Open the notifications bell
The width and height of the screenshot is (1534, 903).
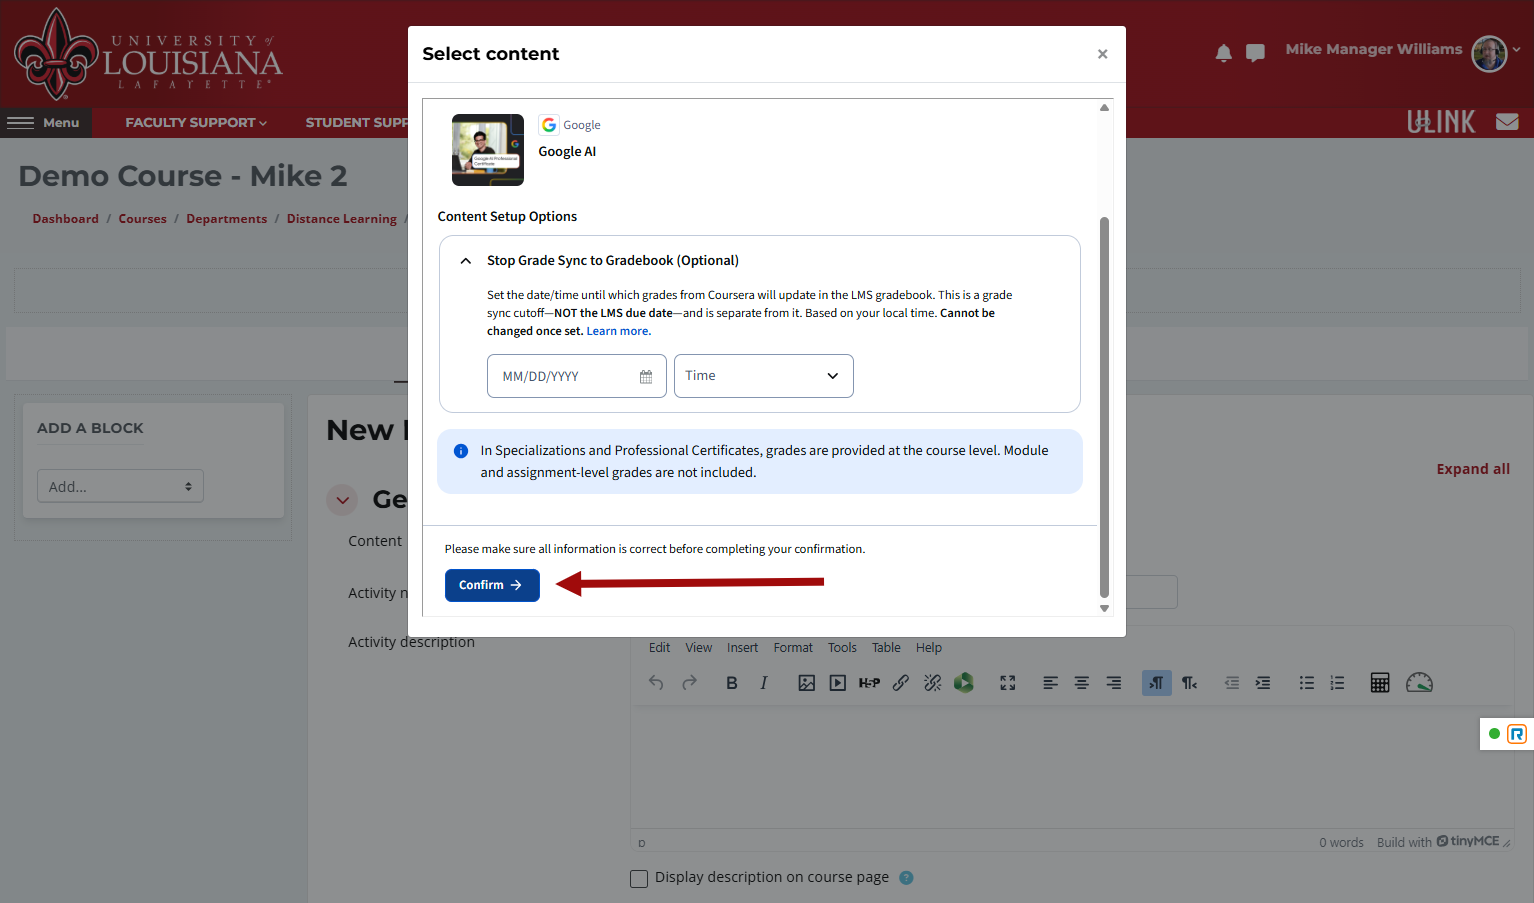click(1223, 53)
